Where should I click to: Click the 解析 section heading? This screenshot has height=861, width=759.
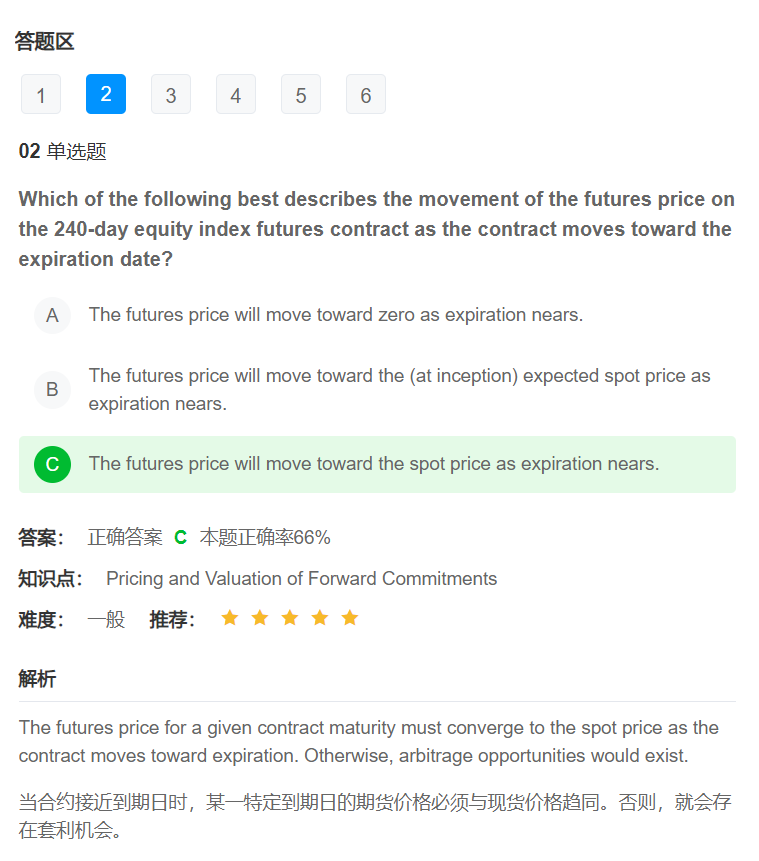pyautogui.click(x=37, y=680)
